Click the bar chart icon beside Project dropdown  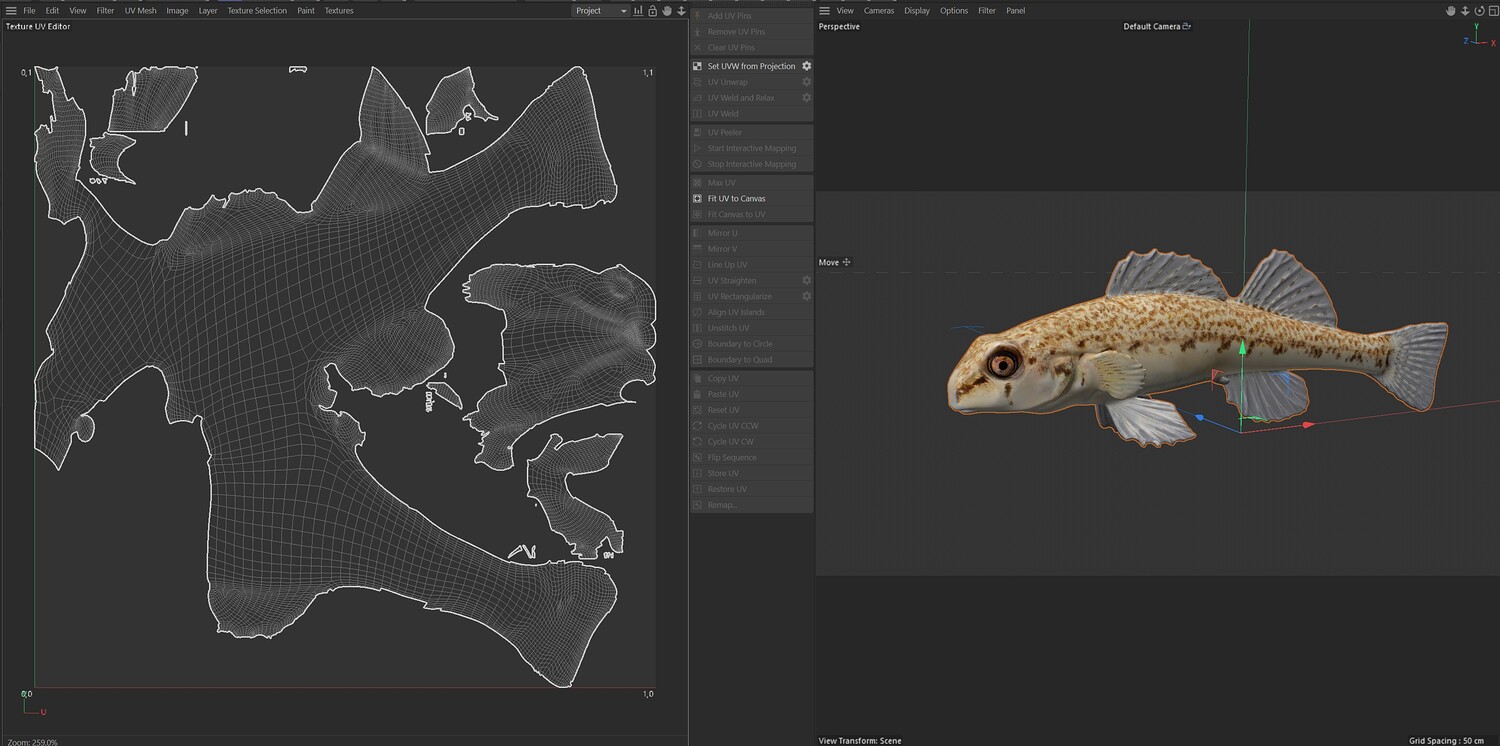tap(638, 10)
